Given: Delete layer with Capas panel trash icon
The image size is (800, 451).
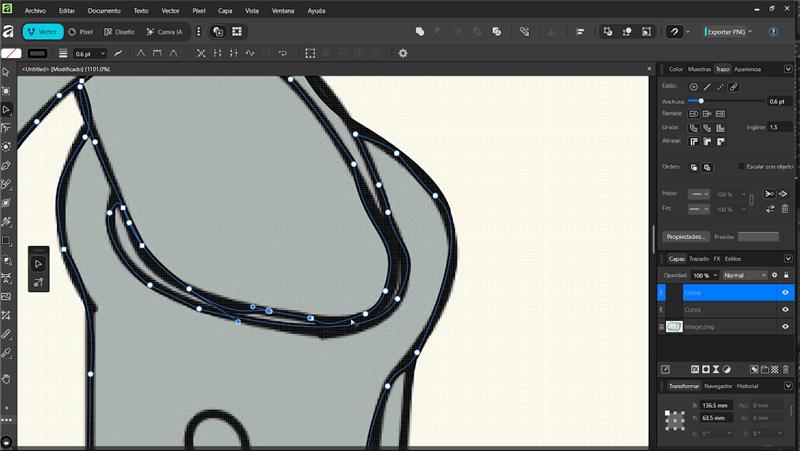Looking at the screenshot, I should tap(786, 369).
